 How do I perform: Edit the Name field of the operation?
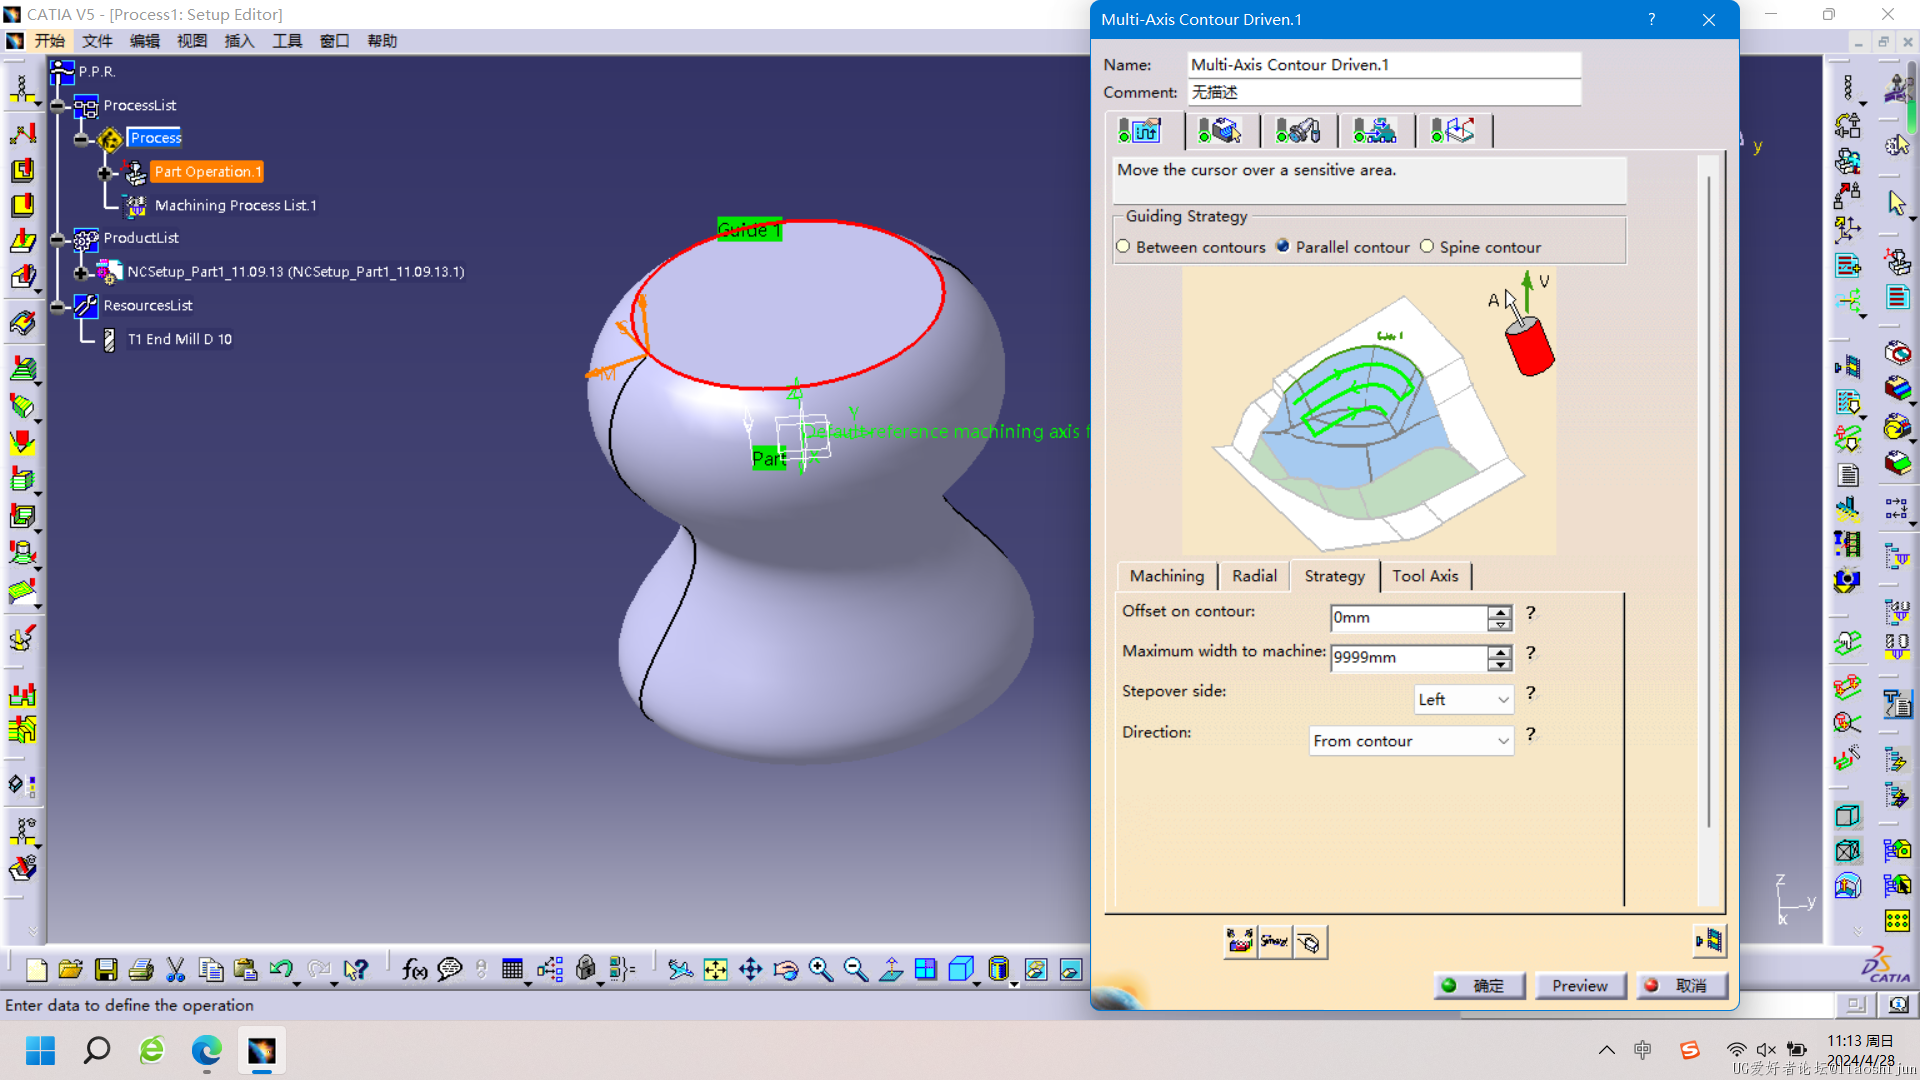(1384, 65)
